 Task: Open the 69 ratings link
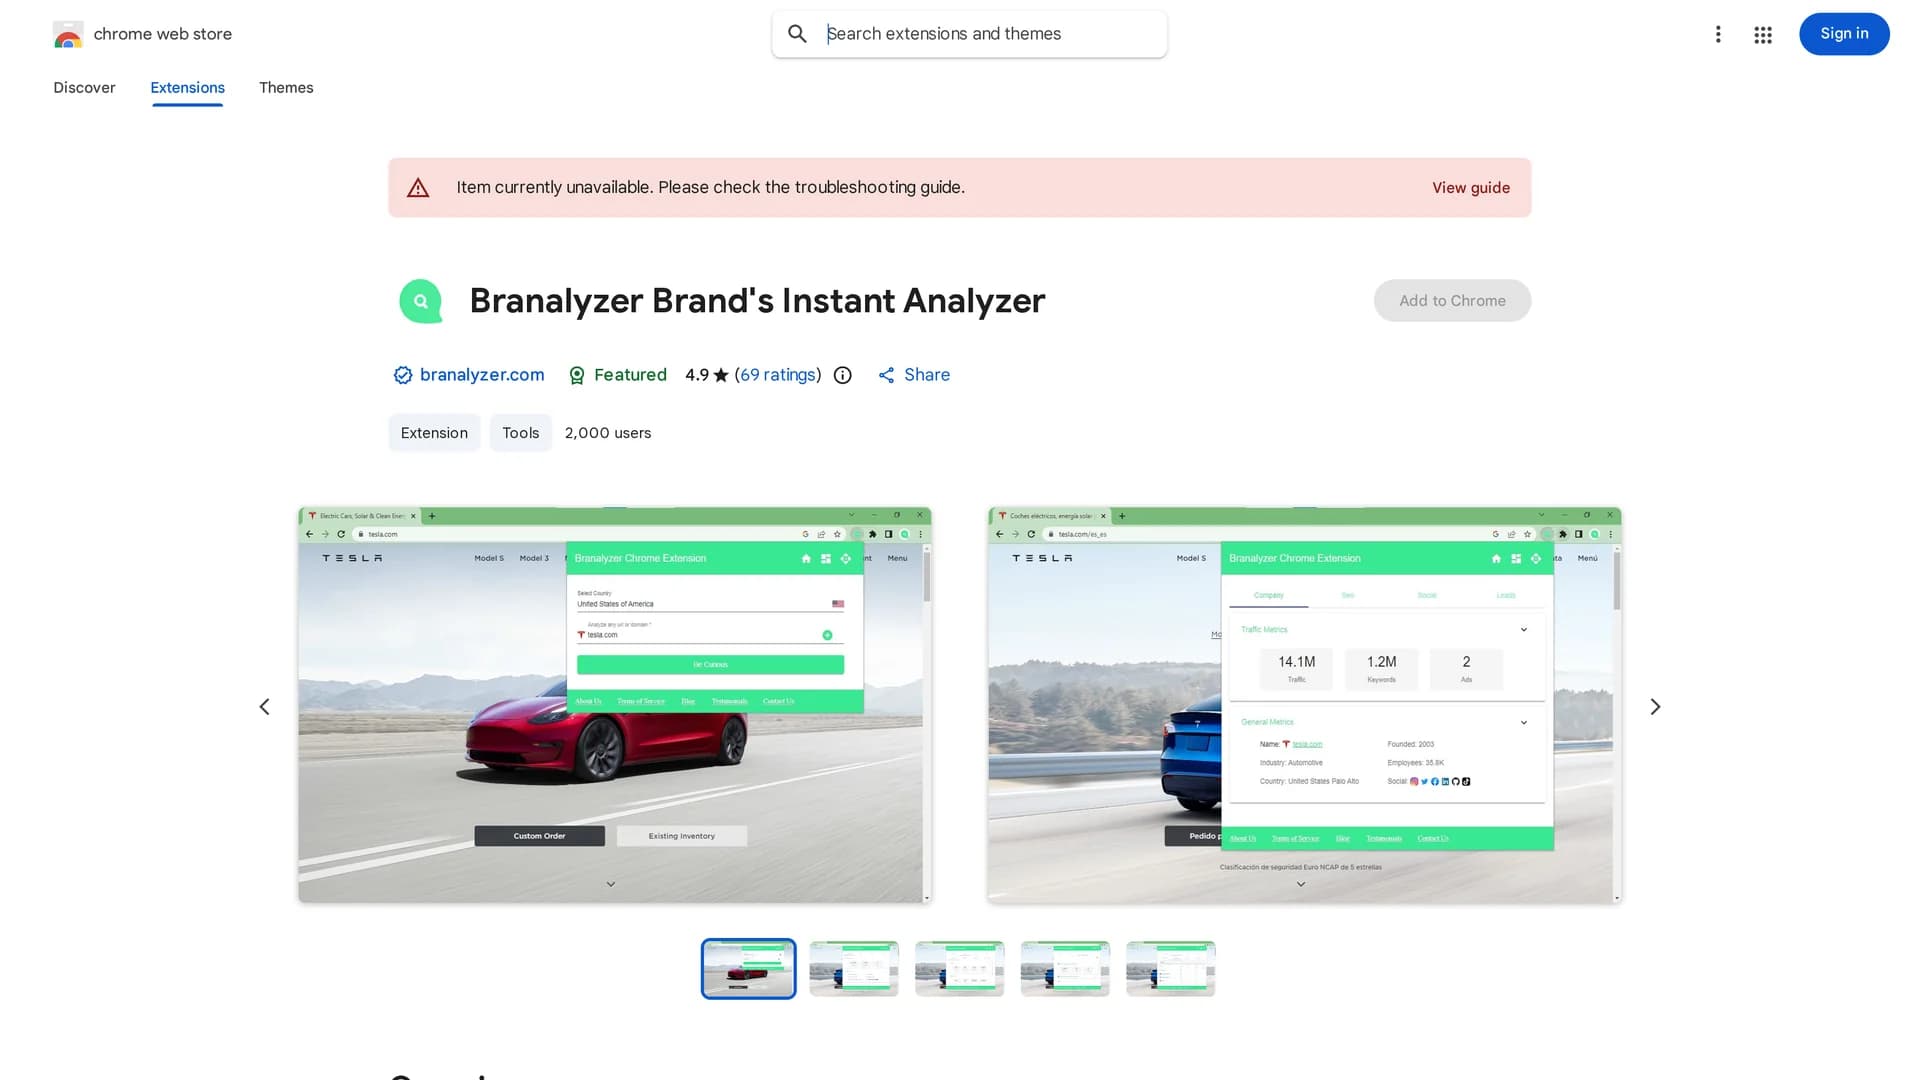point(778,375)
